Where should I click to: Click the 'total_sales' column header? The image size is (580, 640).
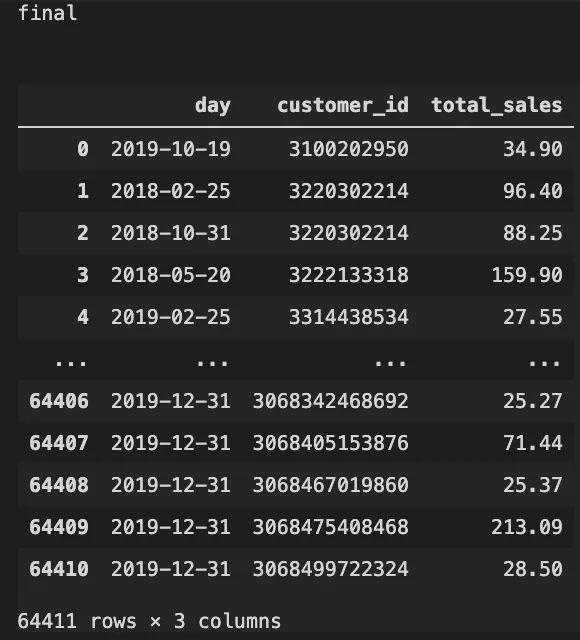tap(497, 105)
